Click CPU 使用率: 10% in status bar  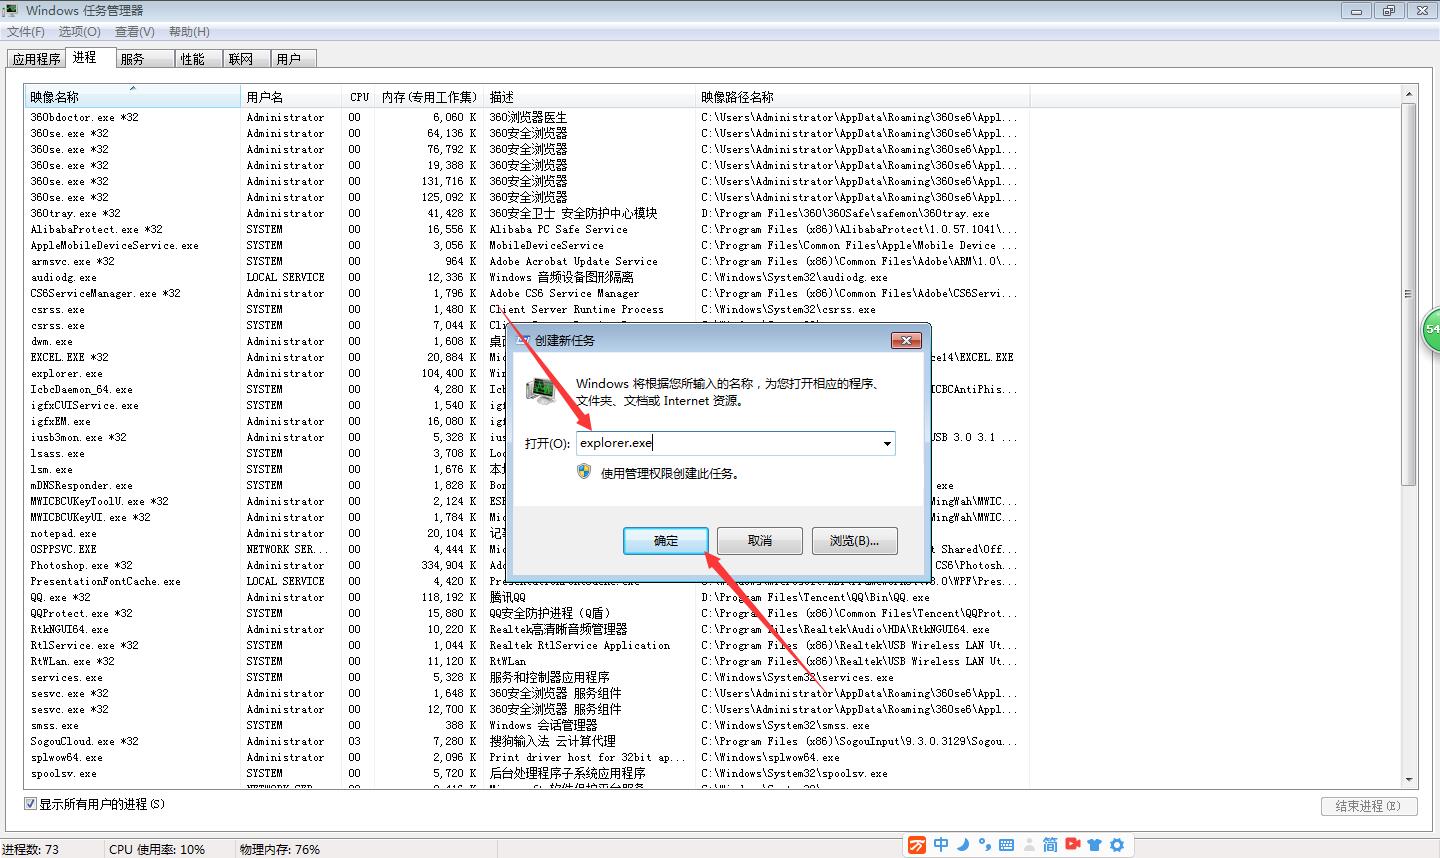pos(157,849)
